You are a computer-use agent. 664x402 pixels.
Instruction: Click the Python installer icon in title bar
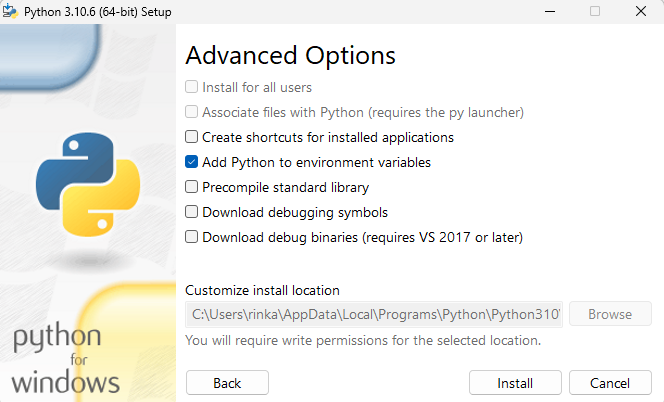(11, 11)
